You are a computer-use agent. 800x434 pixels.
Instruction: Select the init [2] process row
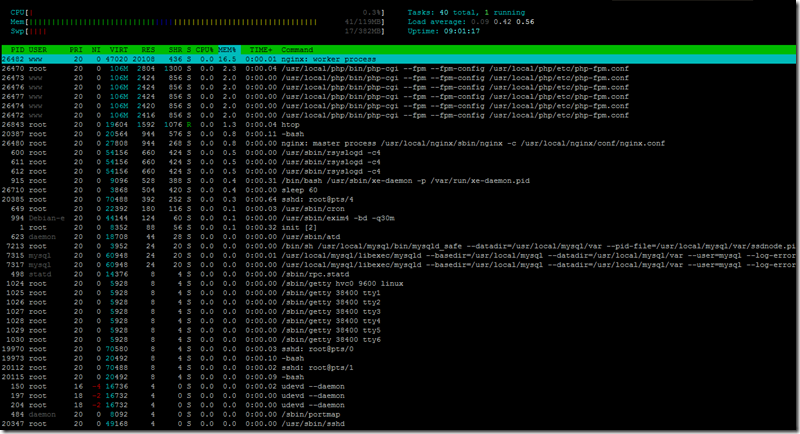398,227
